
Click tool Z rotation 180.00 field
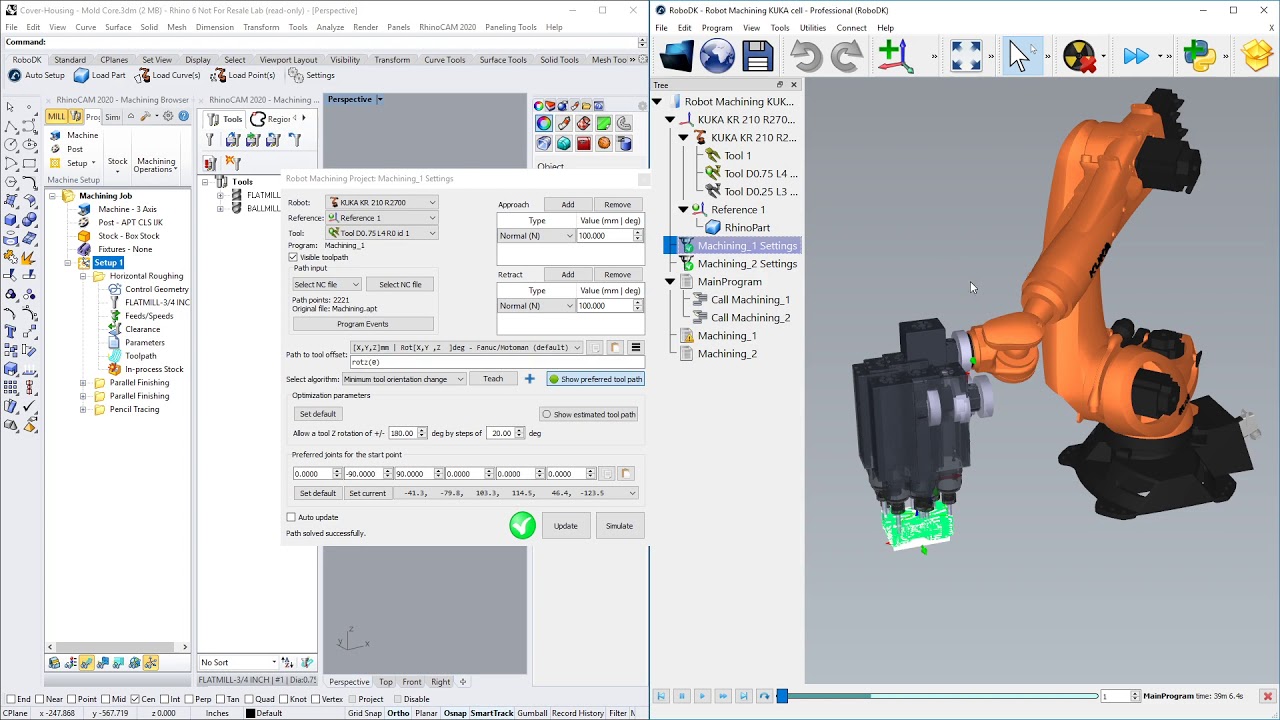click(x=407, y=433)
